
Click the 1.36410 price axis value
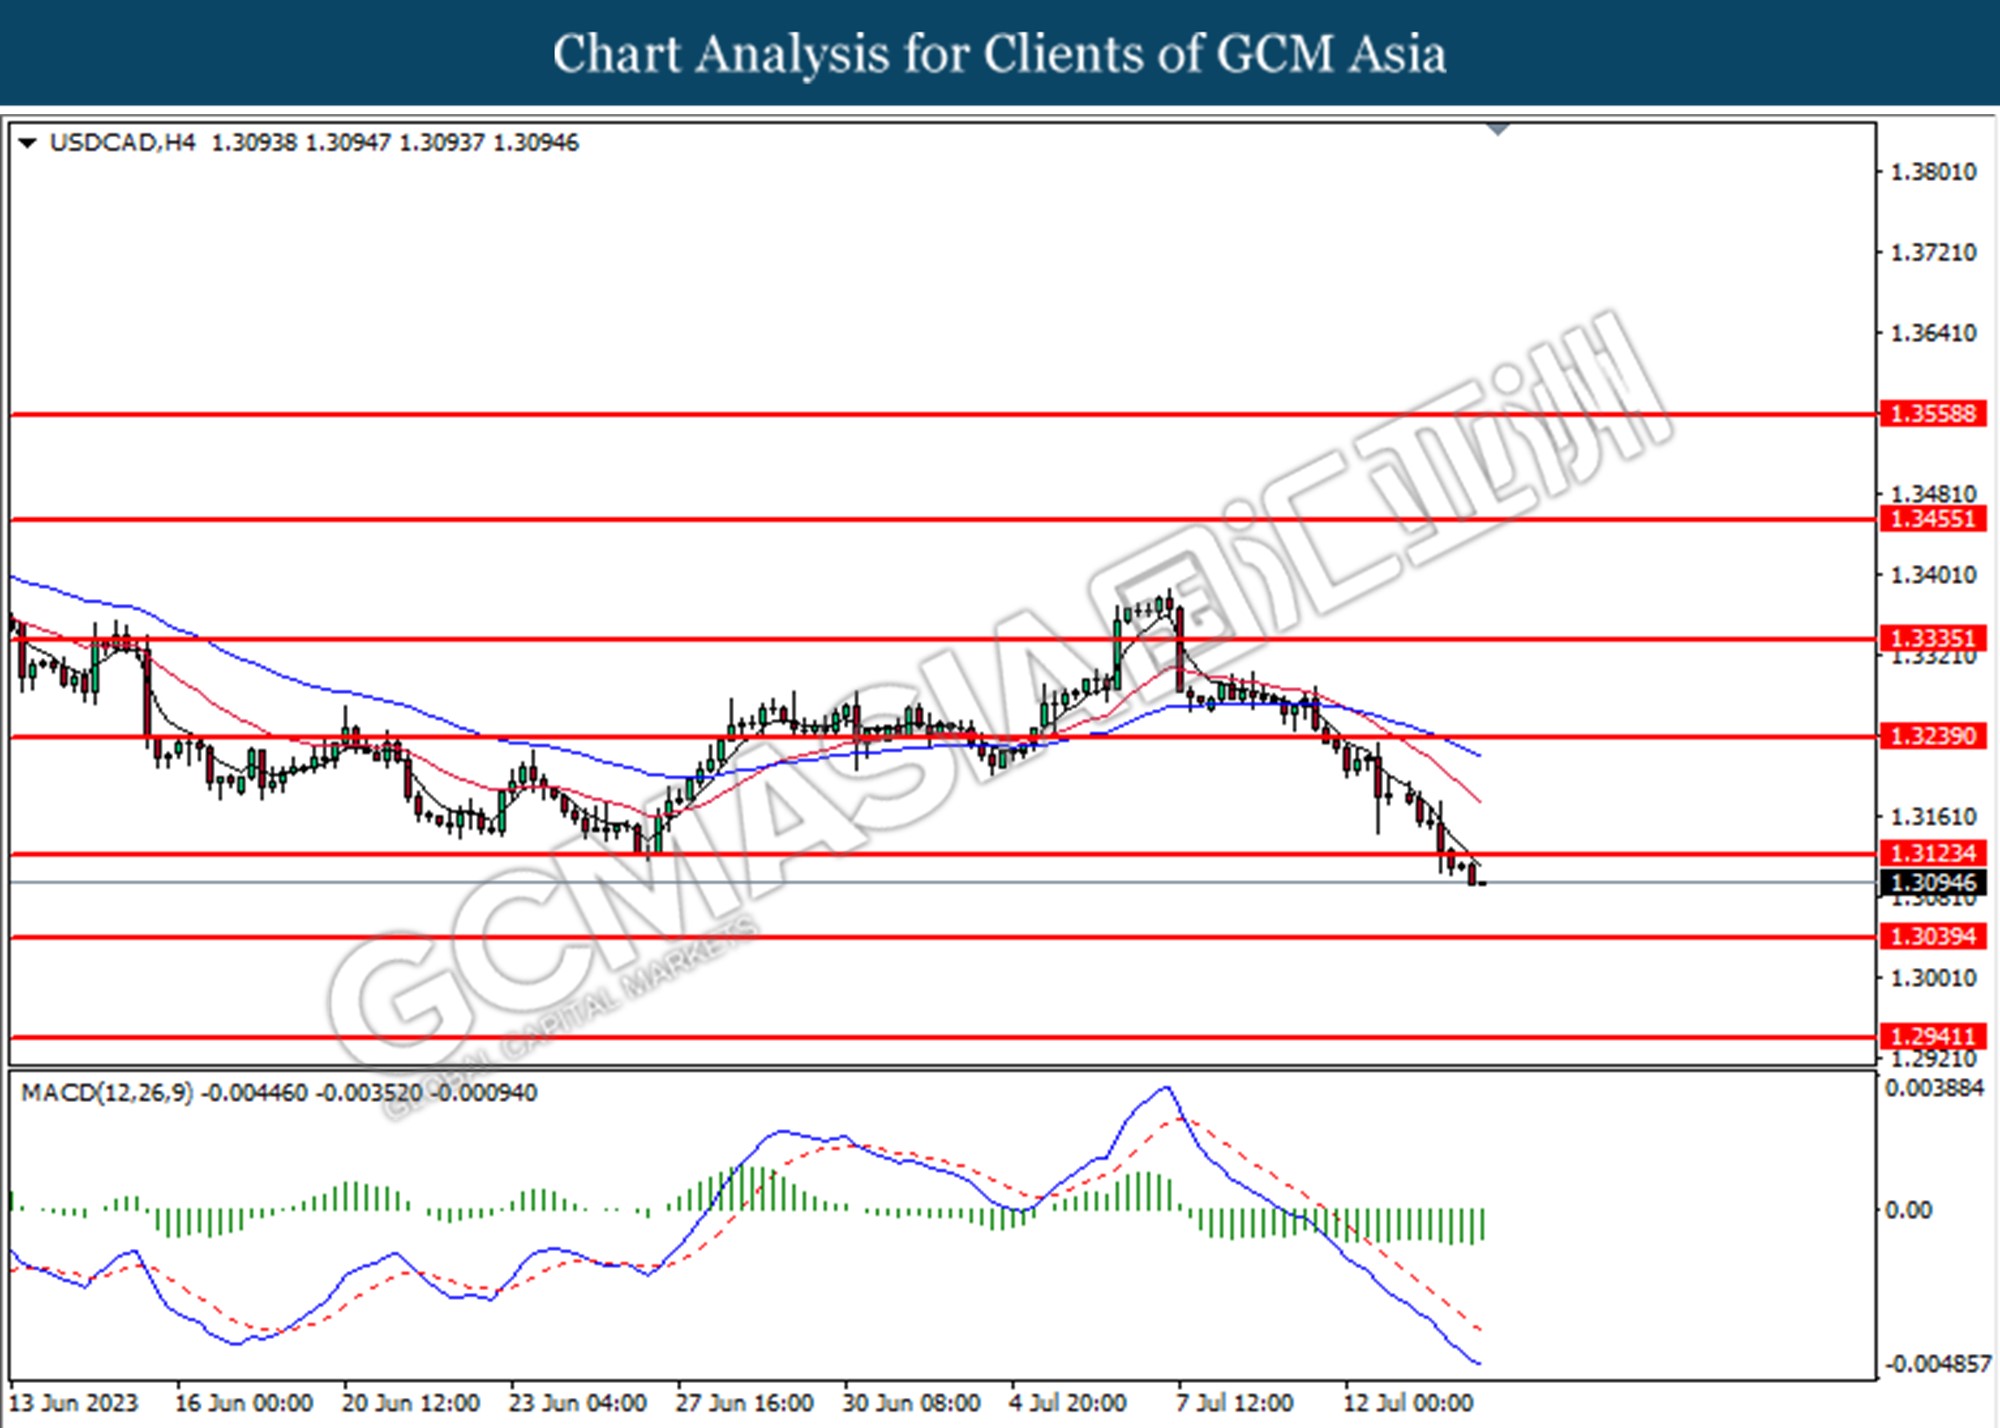pos(1934,333)
